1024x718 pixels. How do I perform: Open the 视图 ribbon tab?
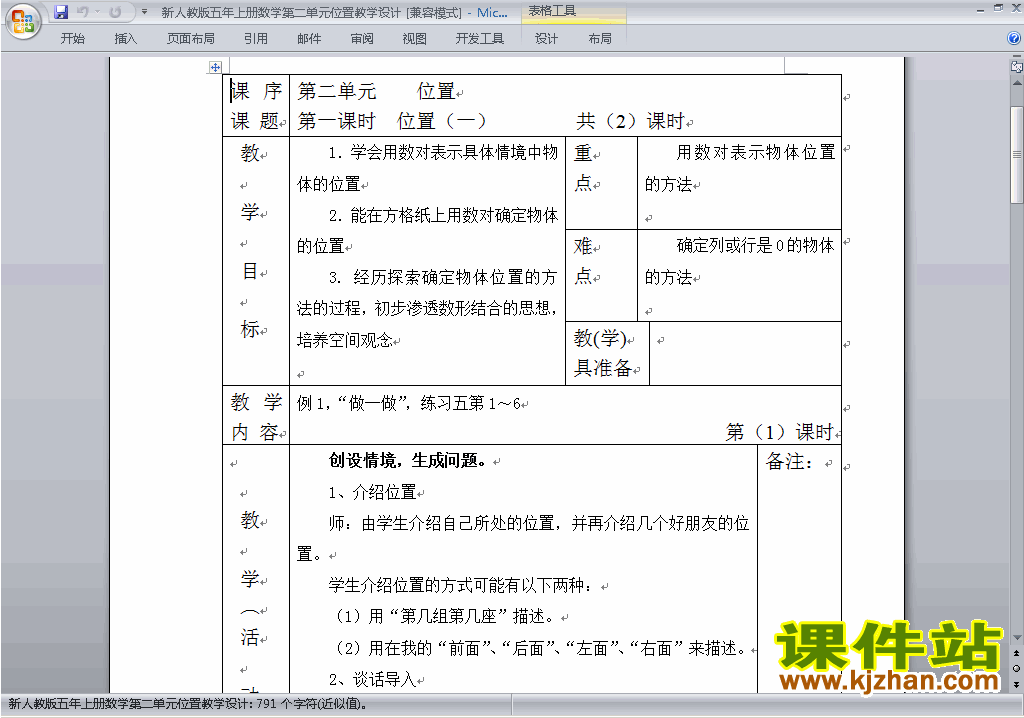coord(415,39)
